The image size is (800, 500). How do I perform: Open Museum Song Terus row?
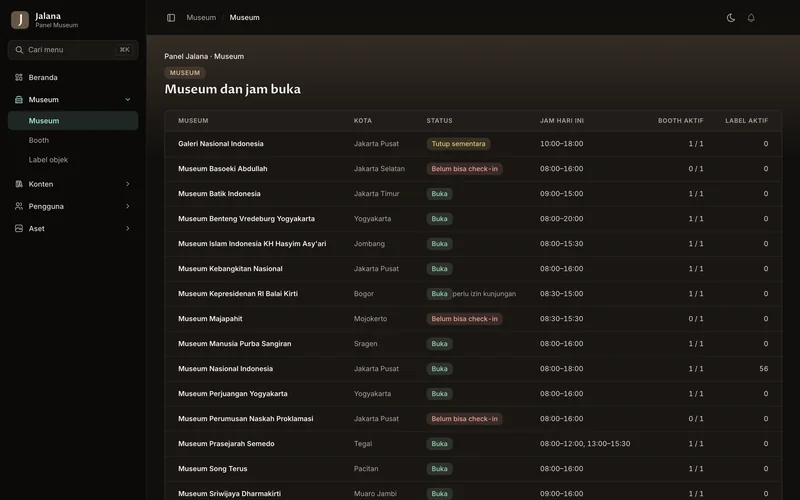pos(473,469)
